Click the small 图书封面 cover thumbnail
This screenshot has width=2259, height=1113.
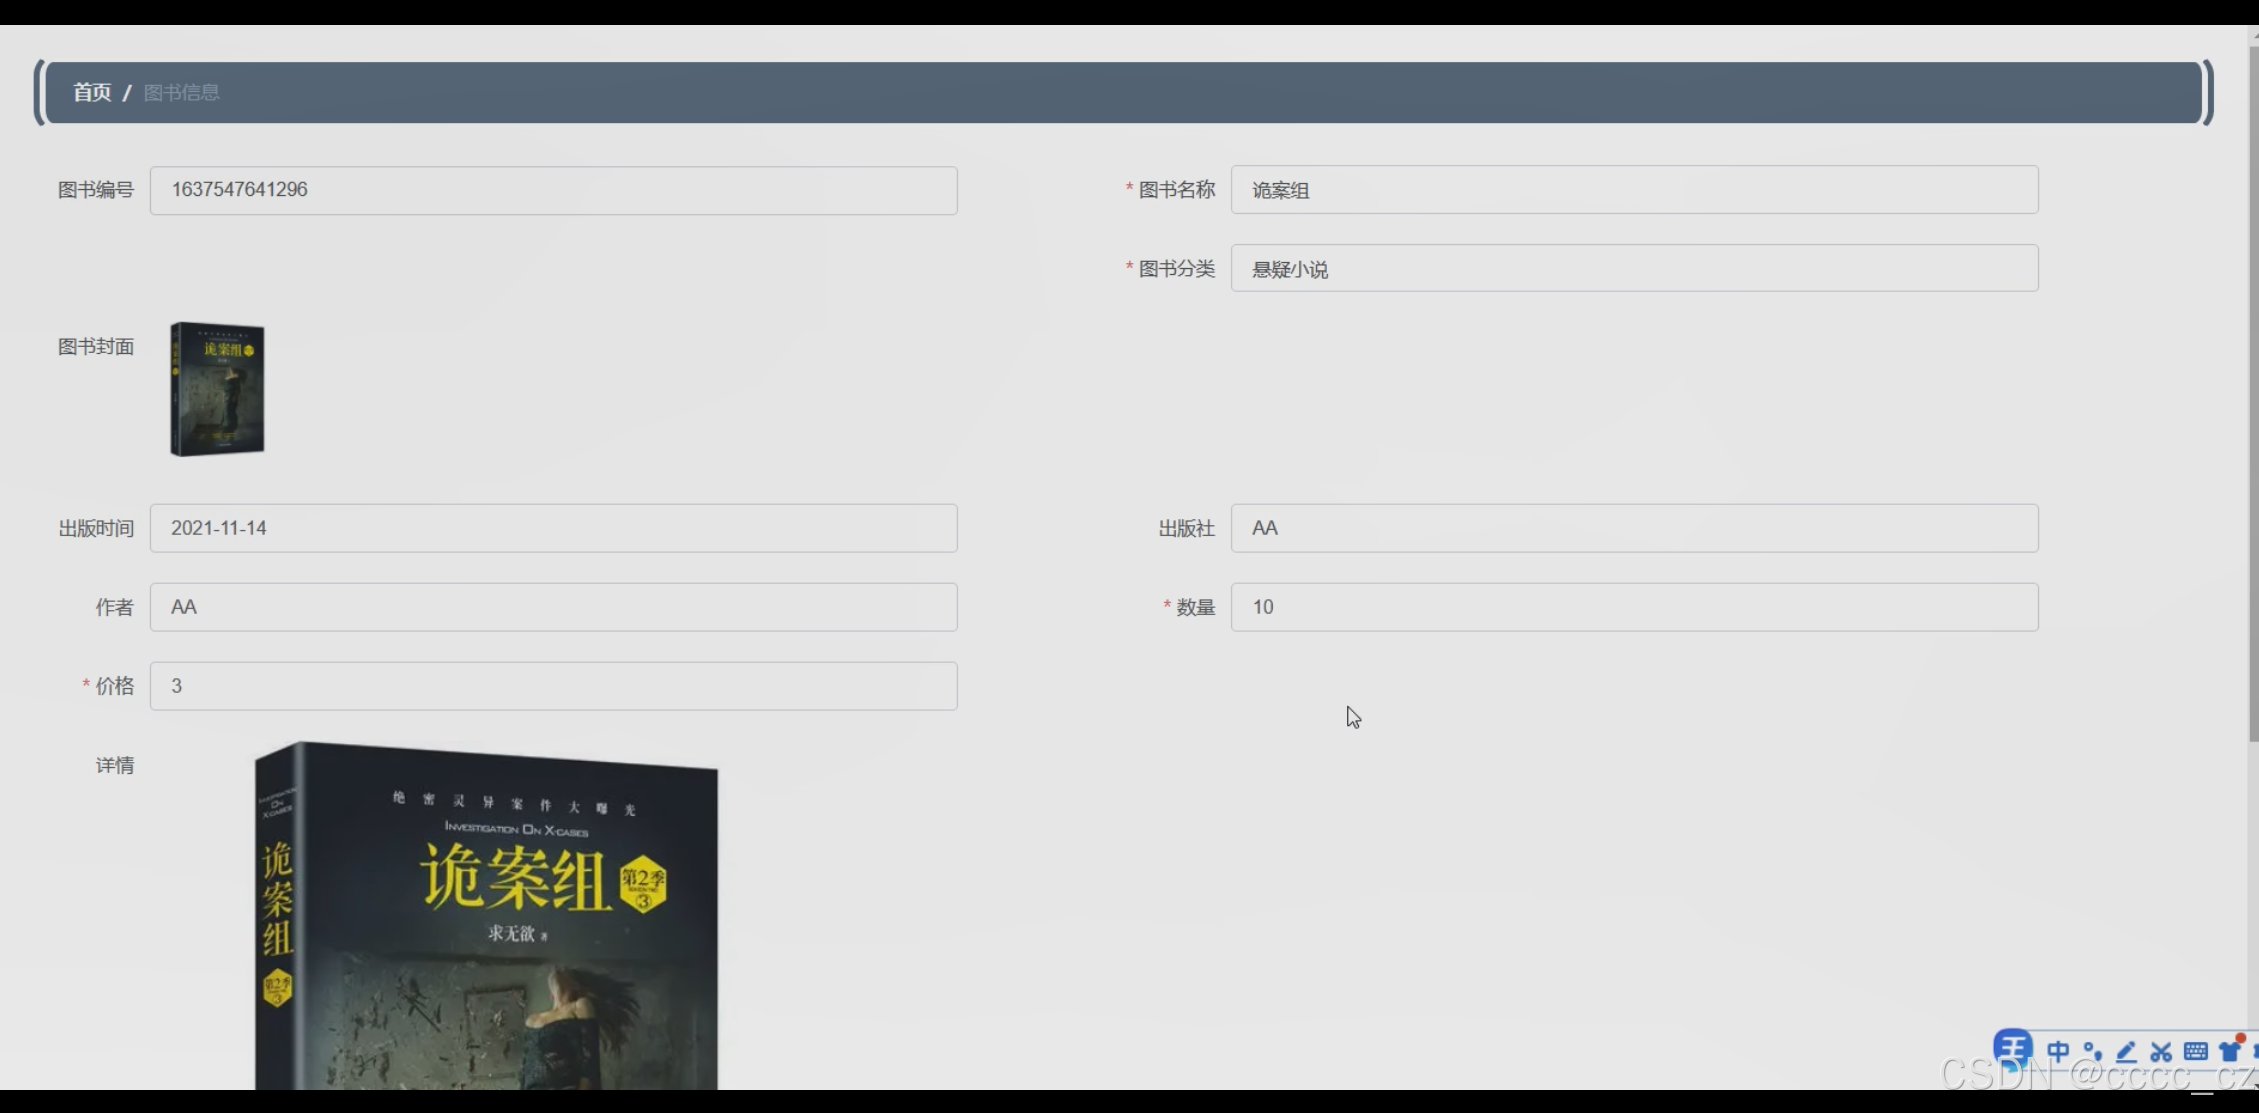pyautogui.click(x=217, y=389)
